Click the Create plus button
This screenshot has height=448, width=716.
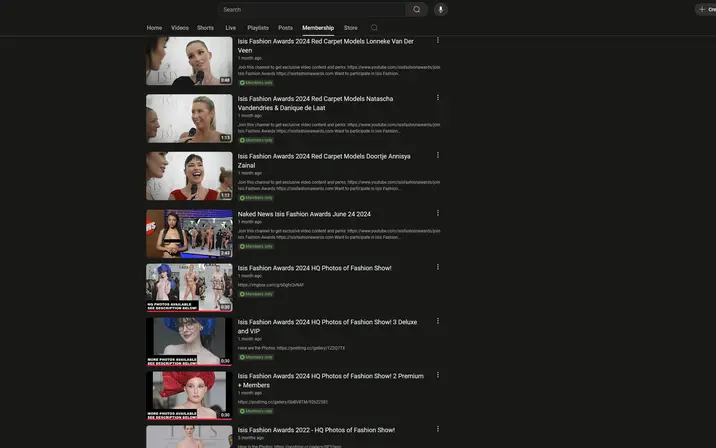tap(706, 10)
